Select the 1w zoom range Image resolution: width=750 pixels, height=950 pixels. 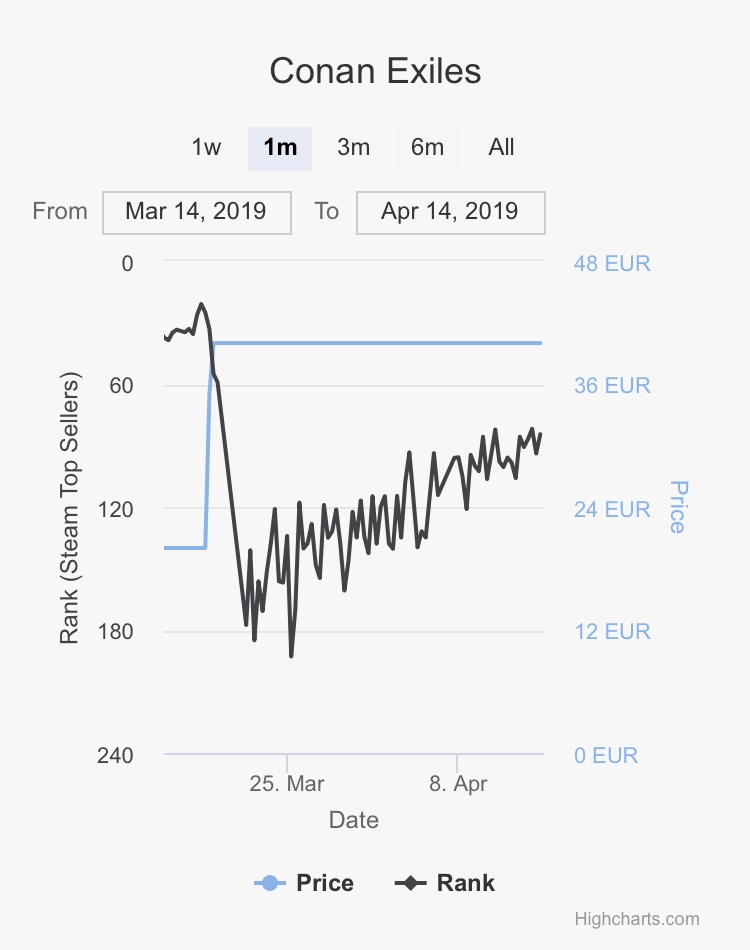coord(206,148)
